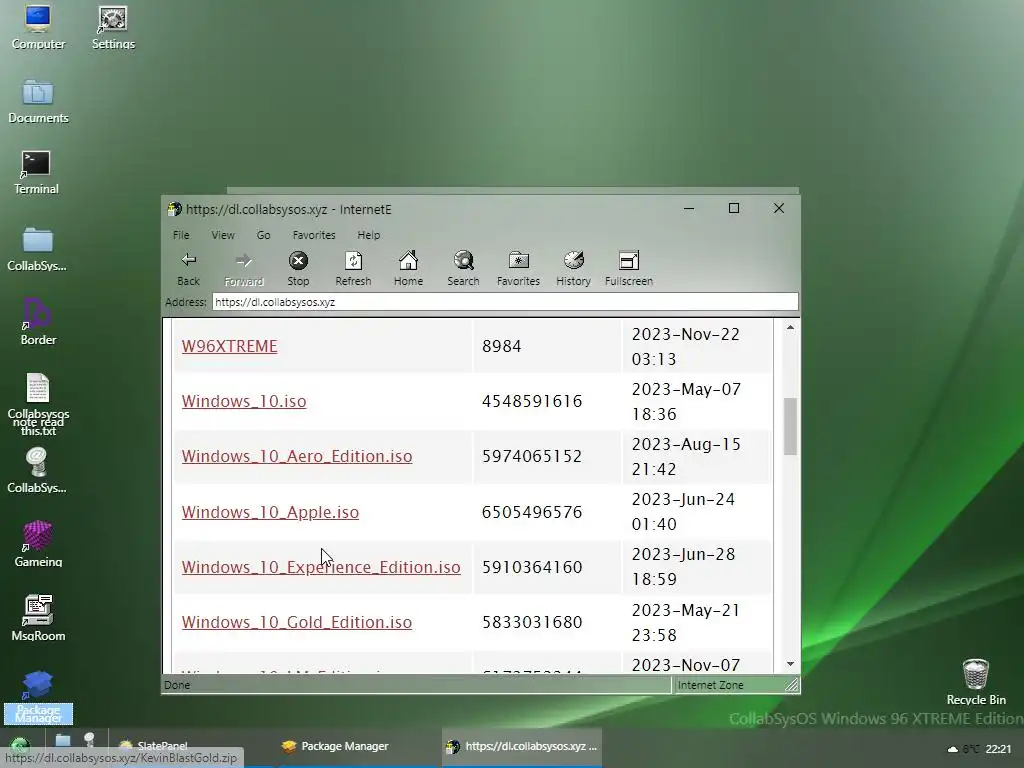Viewport: 1024px width, 768px height.
Task: Refresh the current page
Action: click(353, 268)
